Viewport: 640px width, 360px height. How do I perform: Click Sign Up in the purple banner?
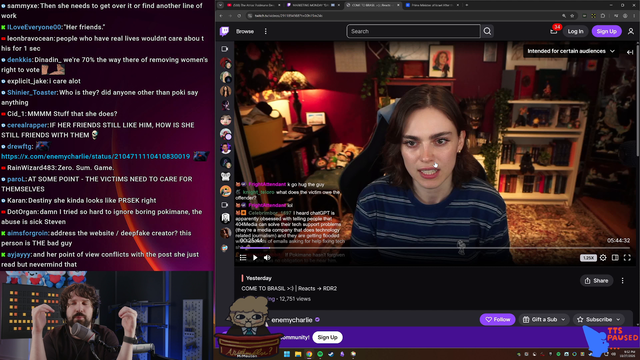click(327, 337)
